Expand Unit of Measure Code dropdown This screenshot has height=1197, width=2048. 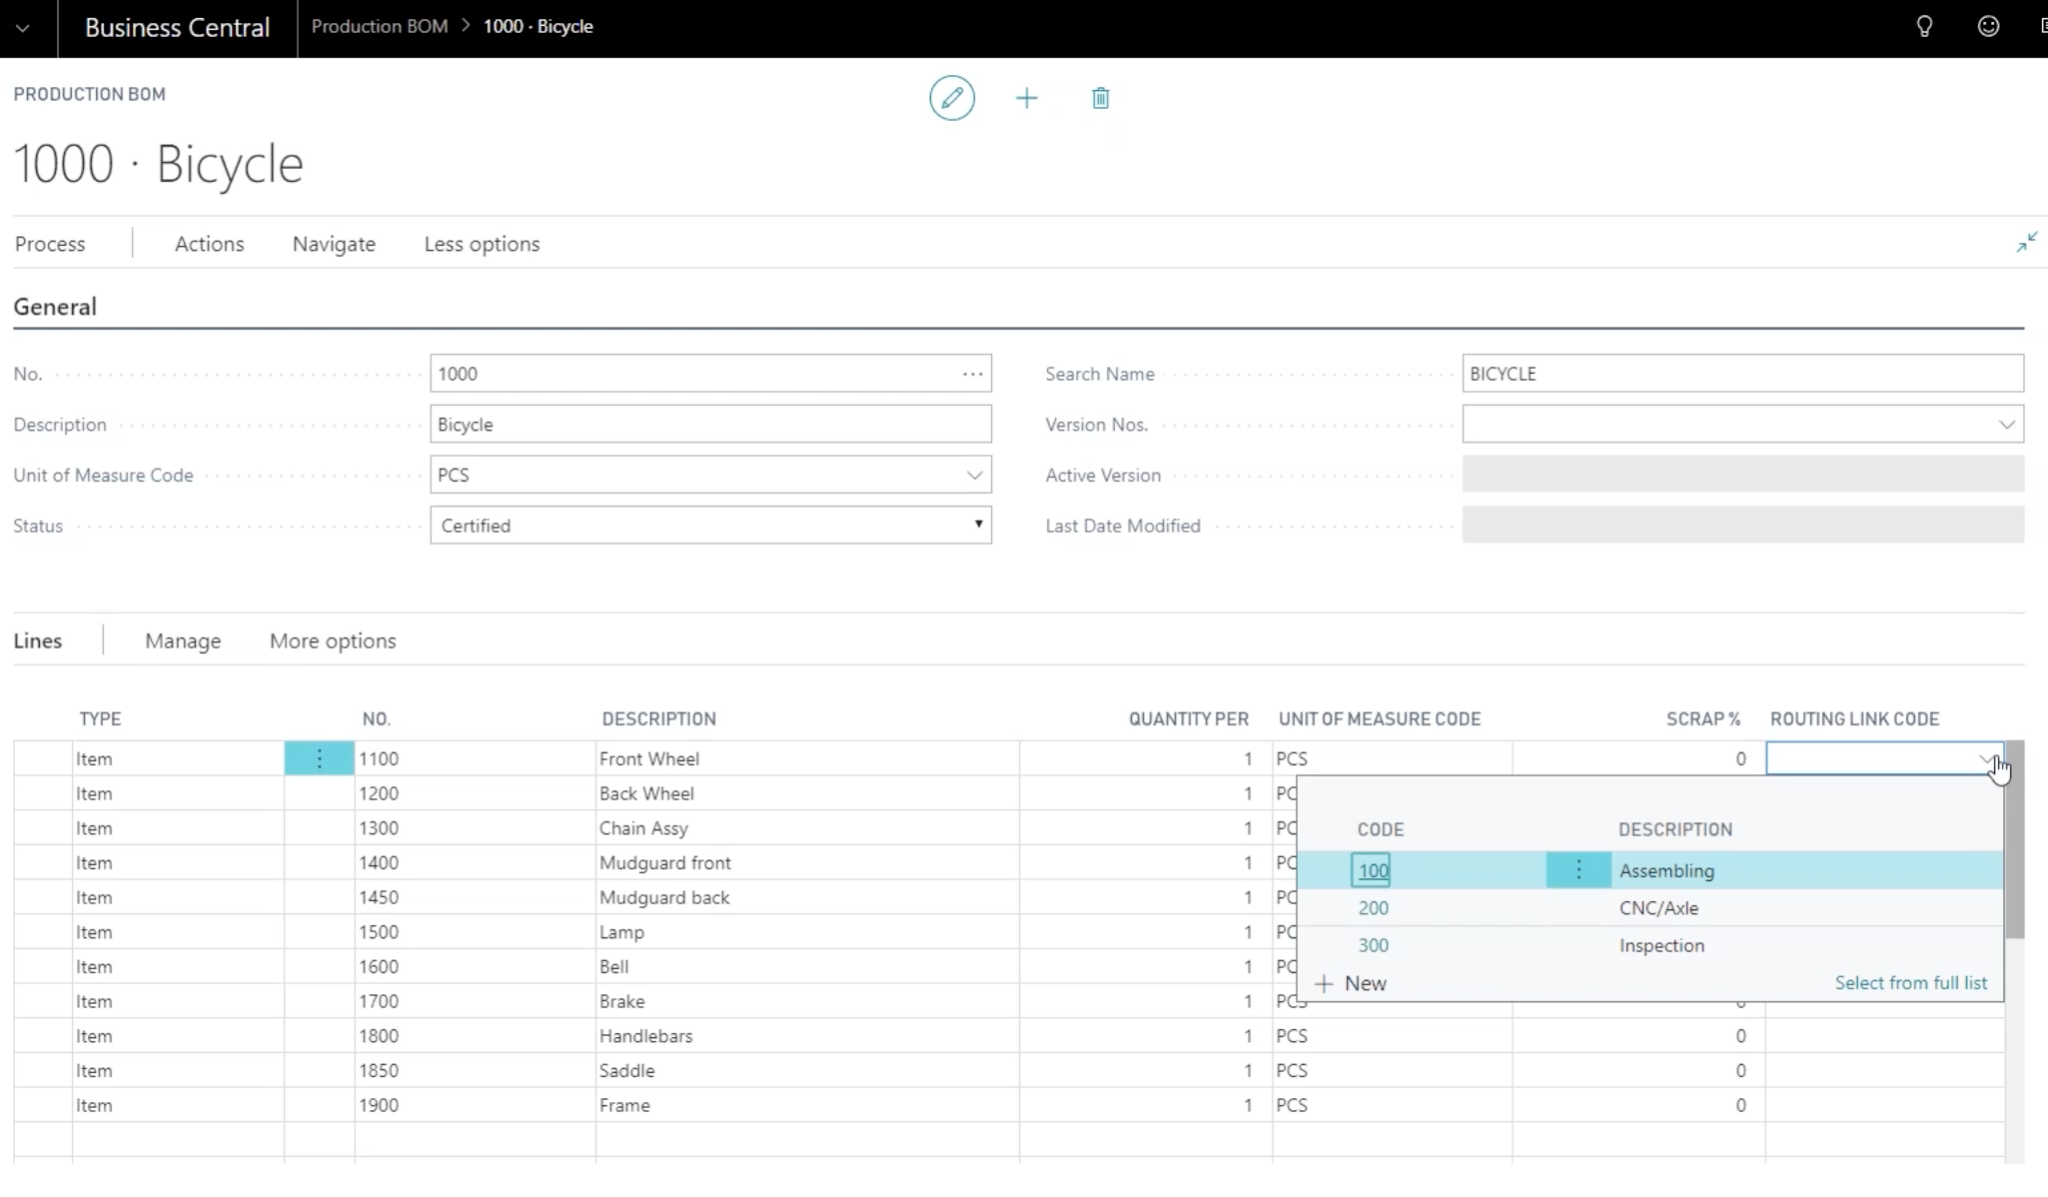(974, 475)
